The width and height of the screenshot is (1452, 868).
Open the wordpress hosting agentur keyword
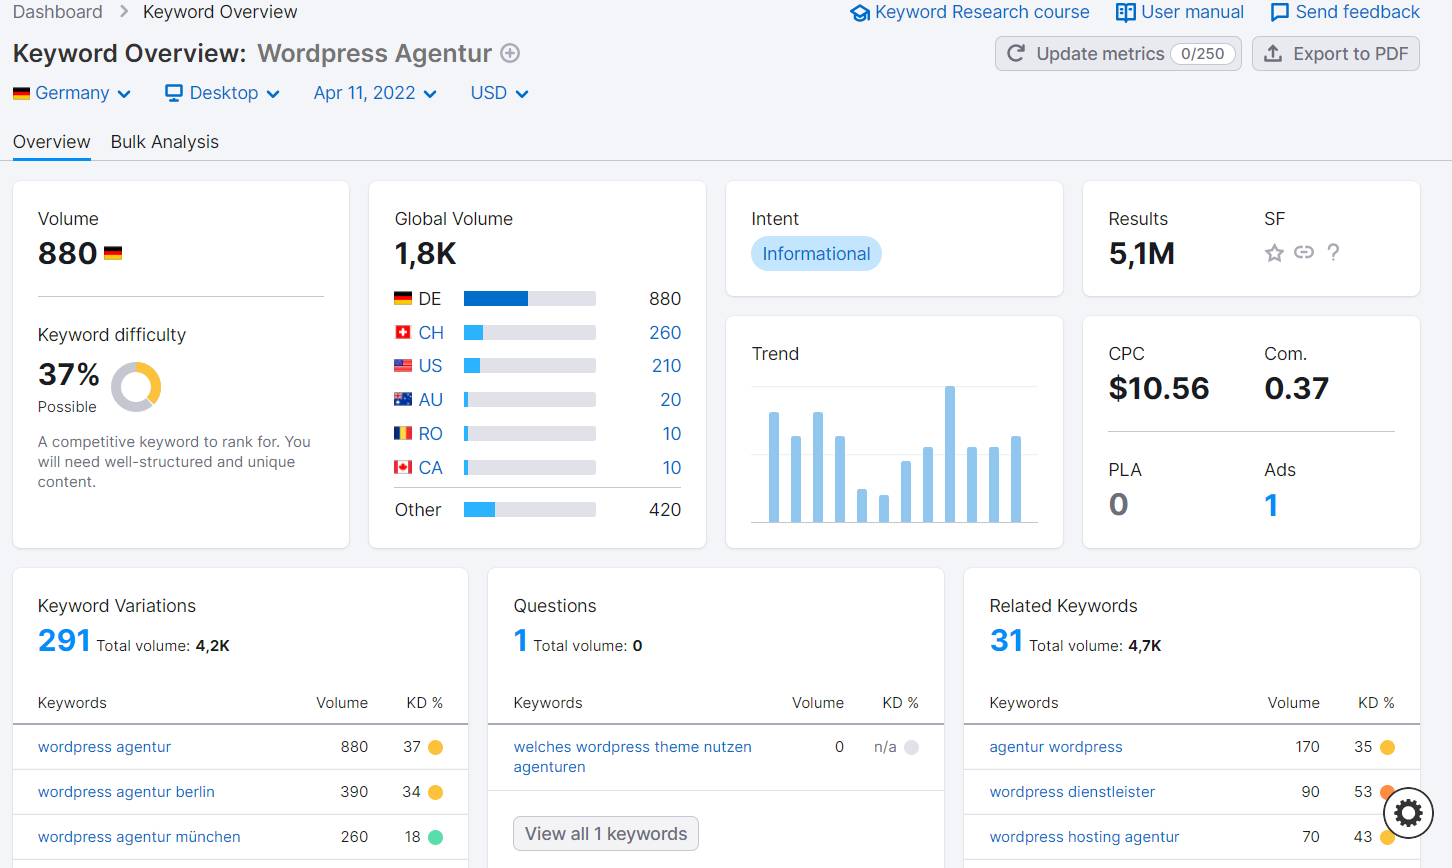(1084, 837)
